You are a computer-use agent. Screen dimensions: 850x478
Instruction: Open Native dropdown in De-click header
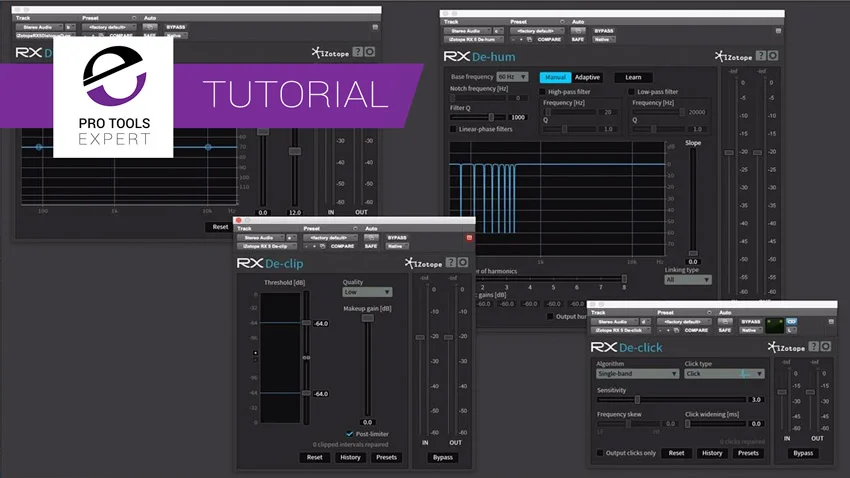[749, 330]
